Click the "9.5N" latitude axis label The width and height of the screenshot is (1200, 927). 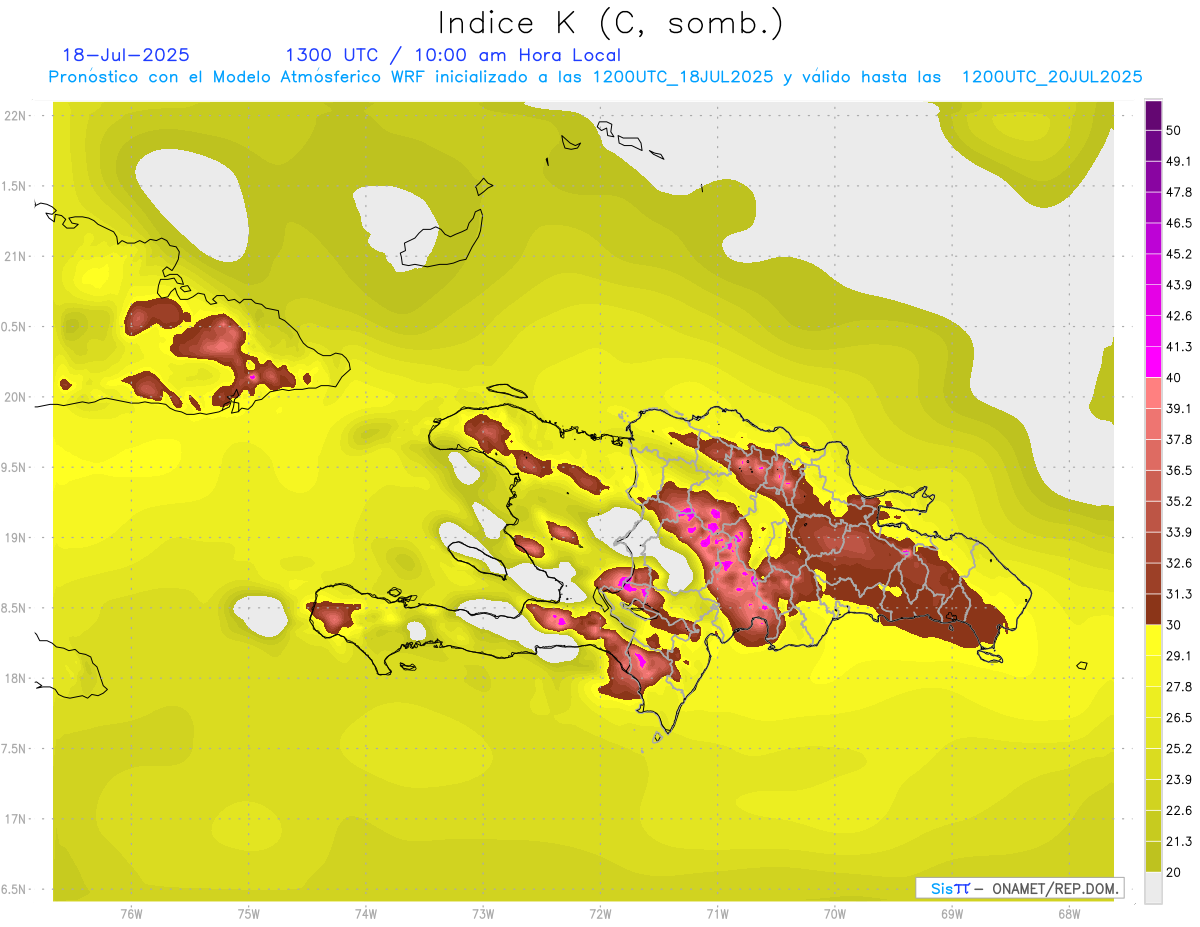point(15,468)
